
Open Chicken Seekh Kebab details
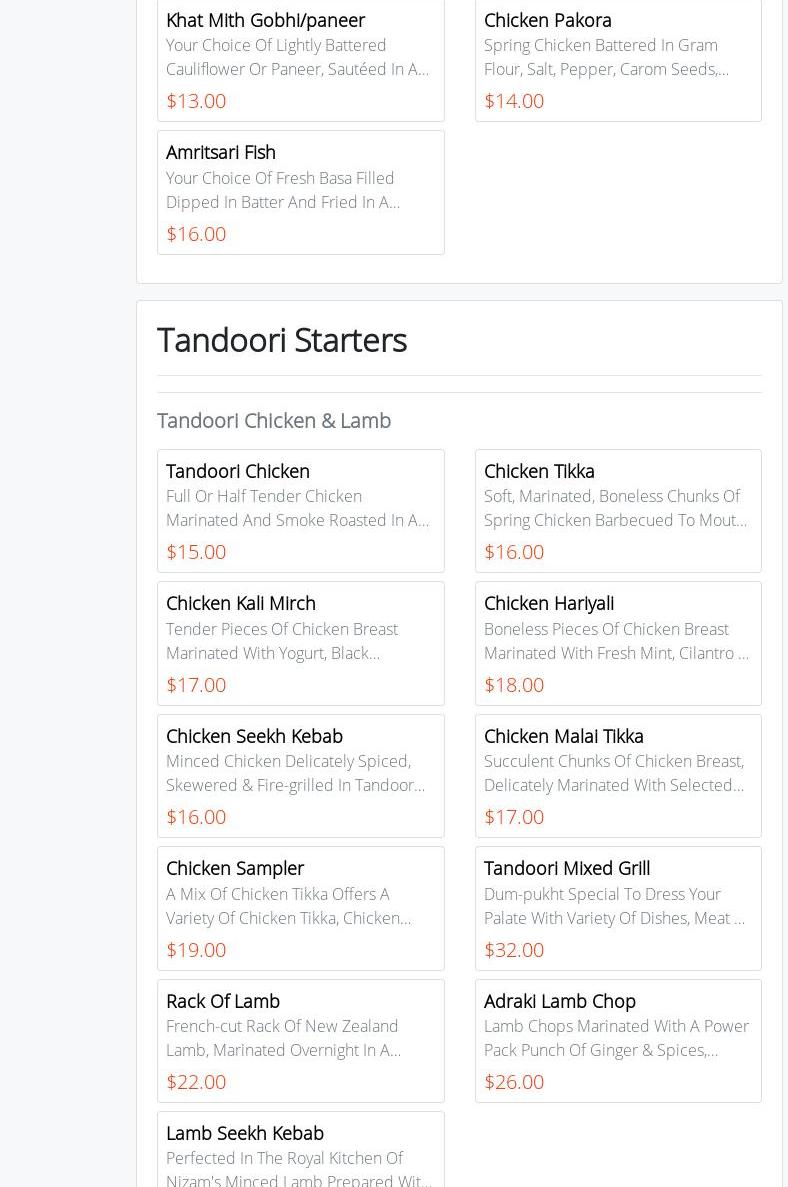click(x=254, y=736)
